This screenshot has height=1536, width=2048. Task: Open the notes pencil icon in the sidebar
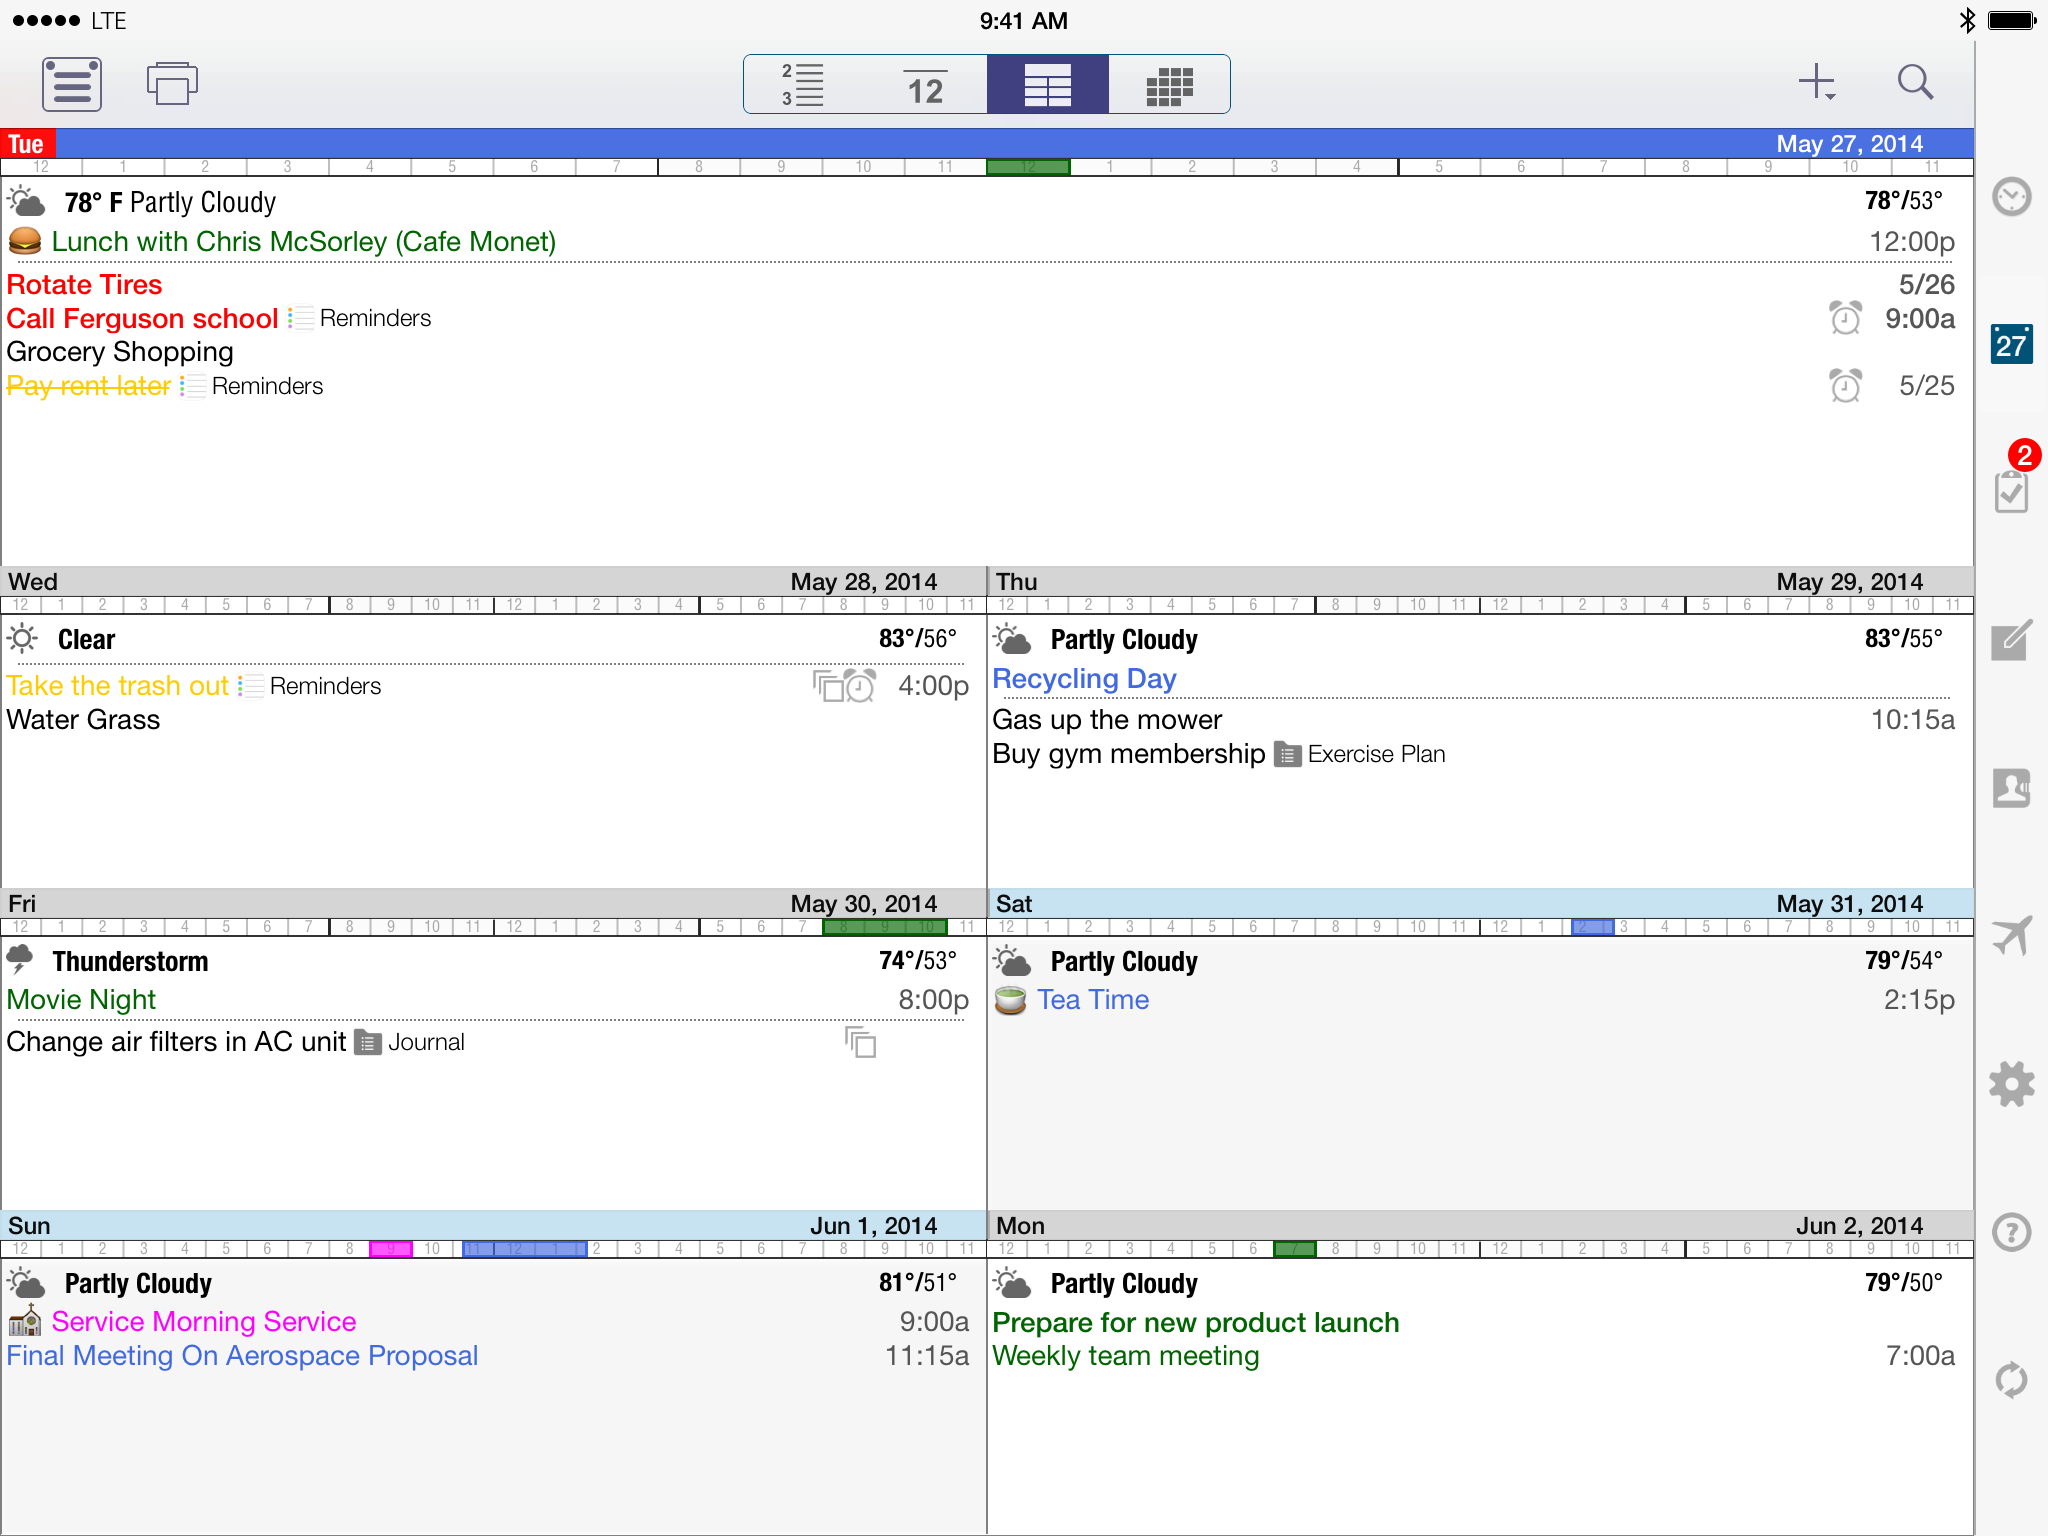click(2011, 640)
